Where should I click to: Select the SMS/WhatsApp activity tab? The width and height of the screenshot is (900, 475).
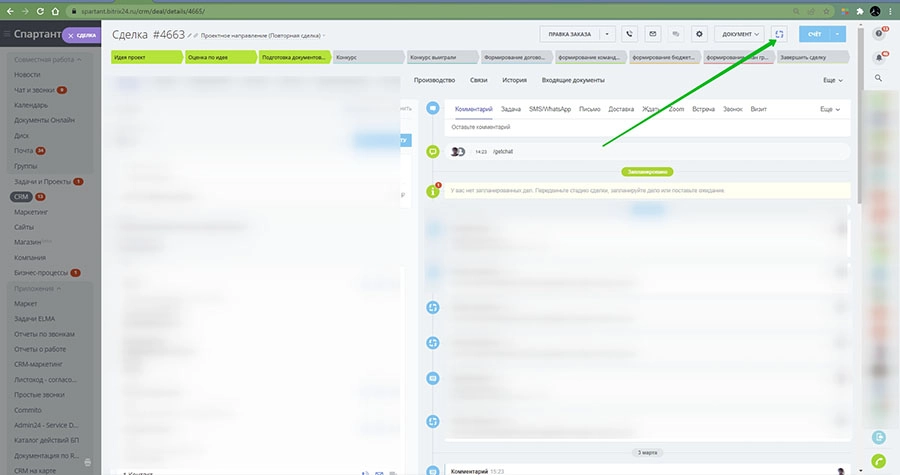click(549, 108)
